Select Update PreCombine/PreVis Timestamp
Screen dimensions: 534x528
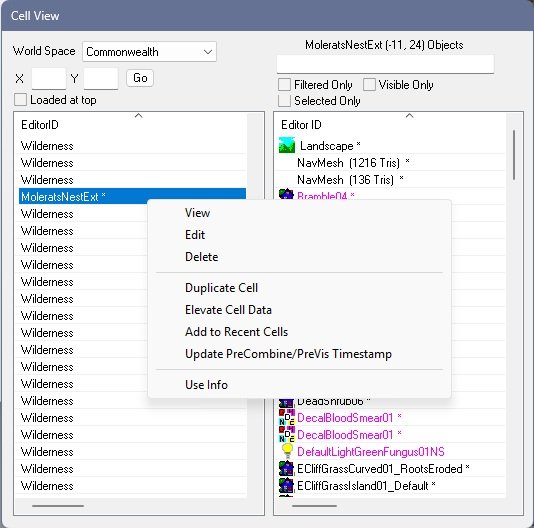(288, 354)
